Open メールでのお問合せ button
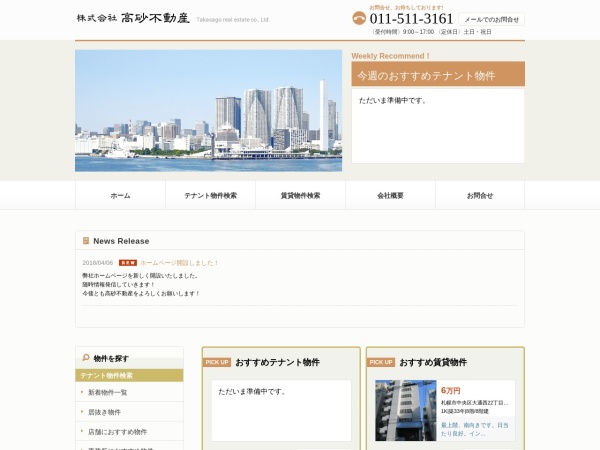600x450 pixels. pyautogui.click(x=492, y=19)
